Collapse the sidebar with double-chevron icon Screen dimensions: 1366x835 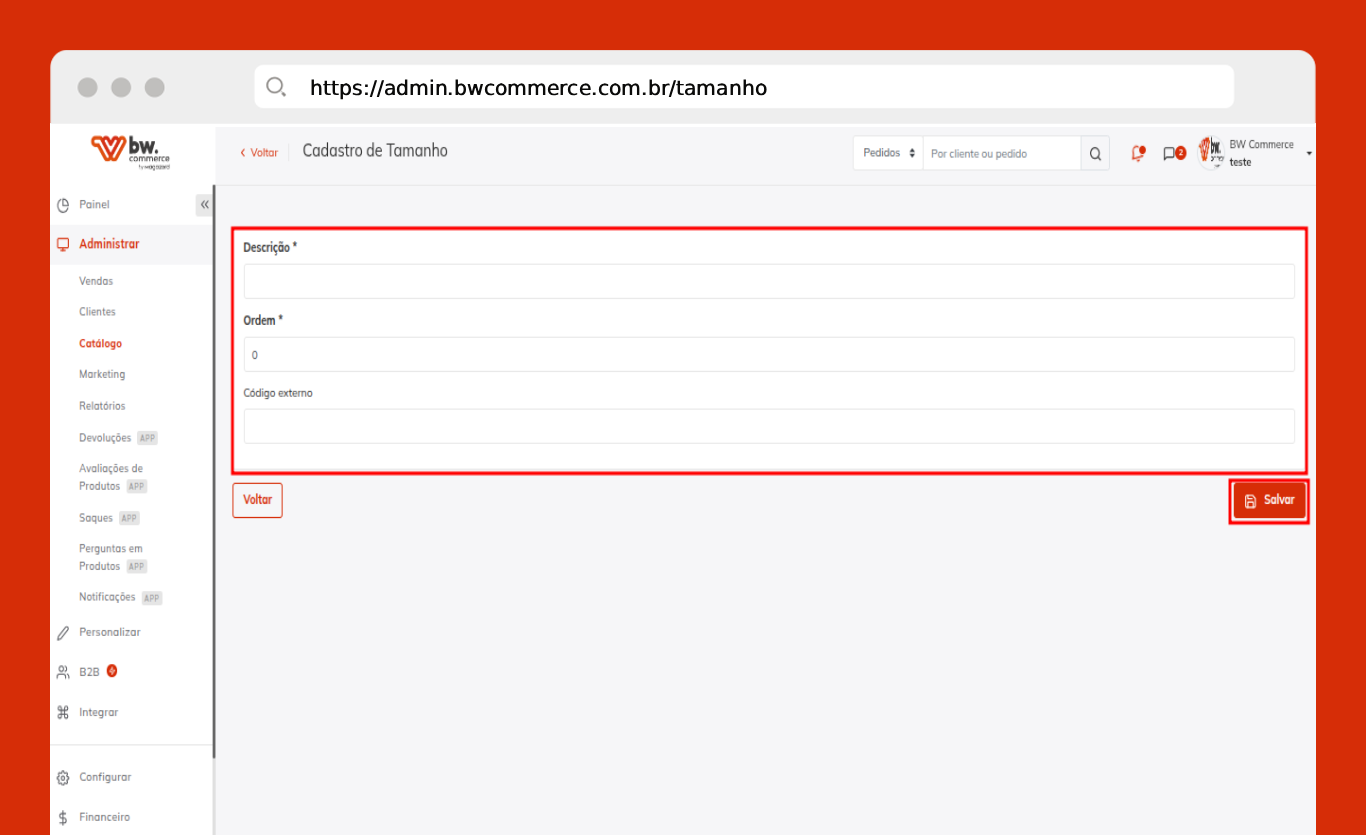[204, 205]
